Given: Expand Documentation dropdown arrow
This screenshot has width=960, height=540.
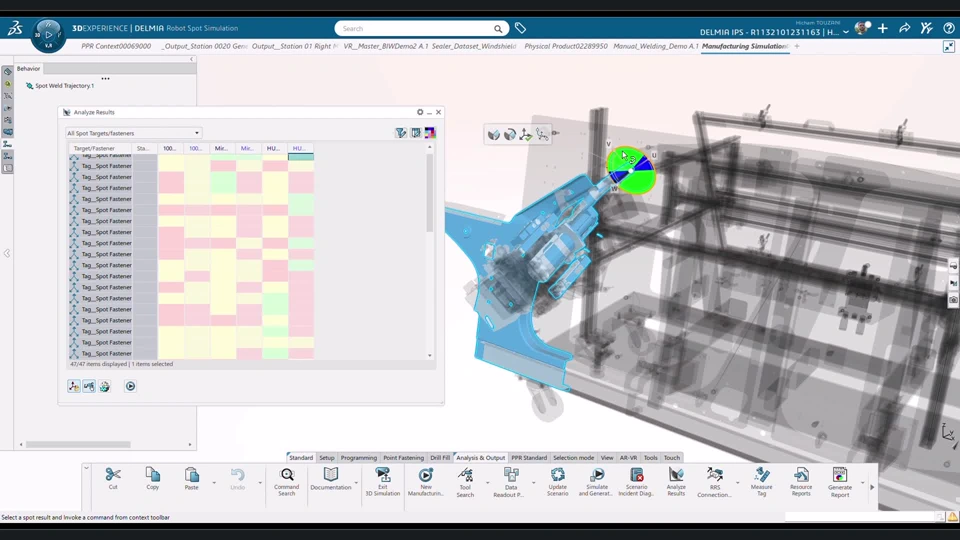Looking at the screenshot, I should [356, 483].
